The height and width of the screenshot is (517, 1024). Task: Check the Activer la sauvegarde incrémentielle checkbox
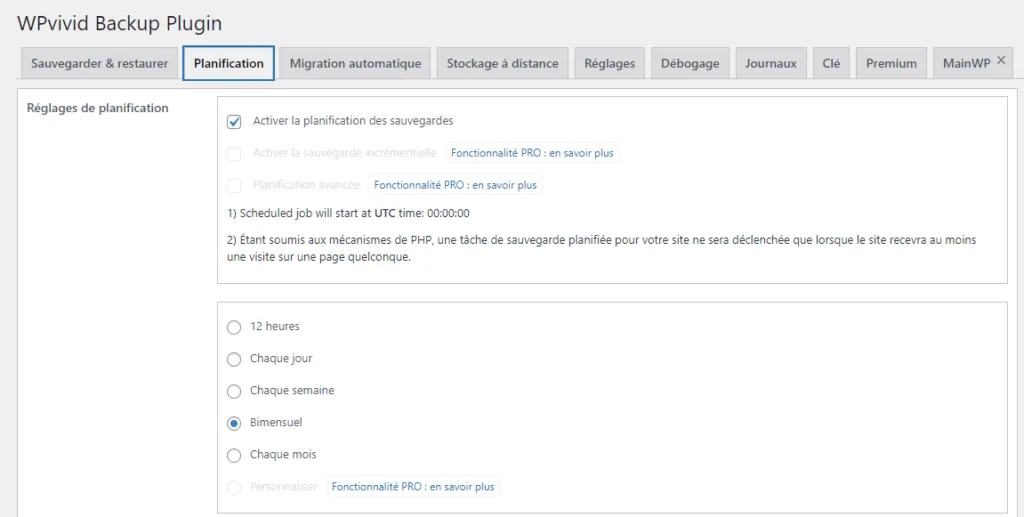[x=234, y=153]
